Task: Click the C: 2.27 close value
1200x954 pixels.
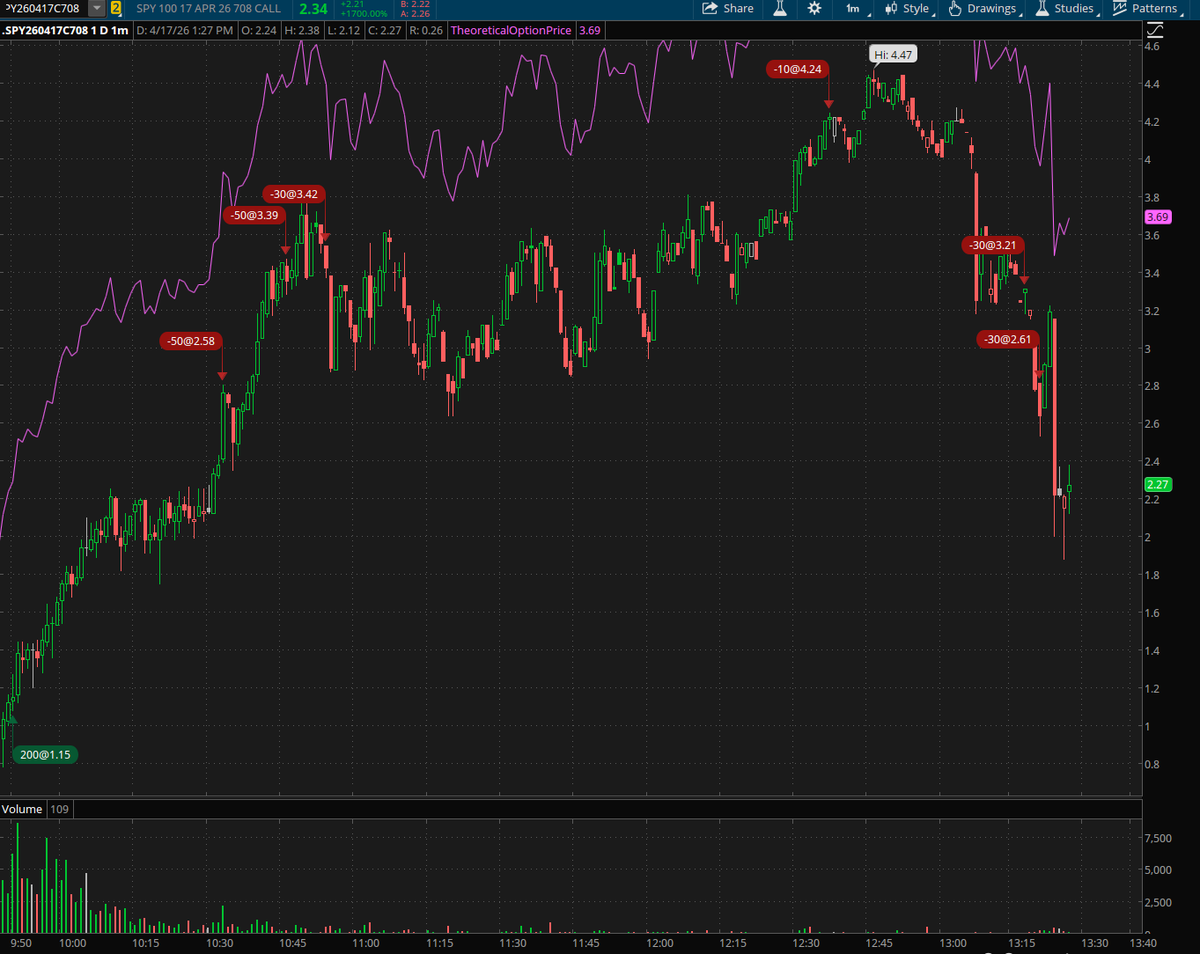Action: (x=387, y=30)
